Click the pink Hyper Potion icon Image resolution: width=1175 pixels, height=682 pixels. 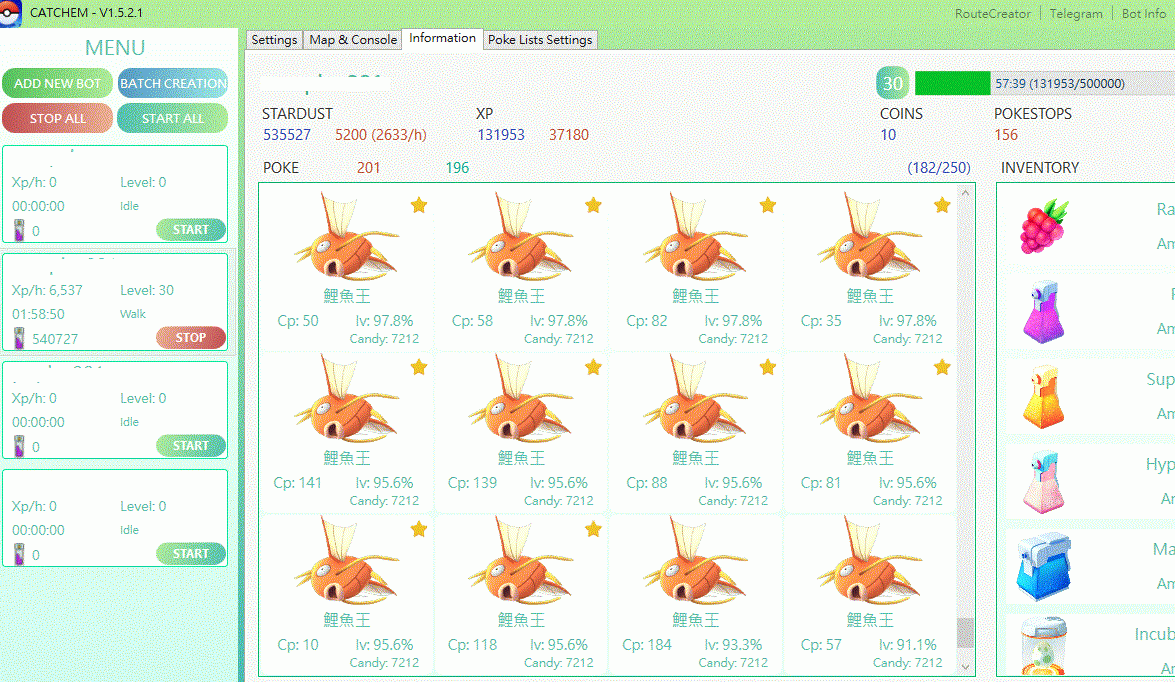click(x=1044, y=482)
